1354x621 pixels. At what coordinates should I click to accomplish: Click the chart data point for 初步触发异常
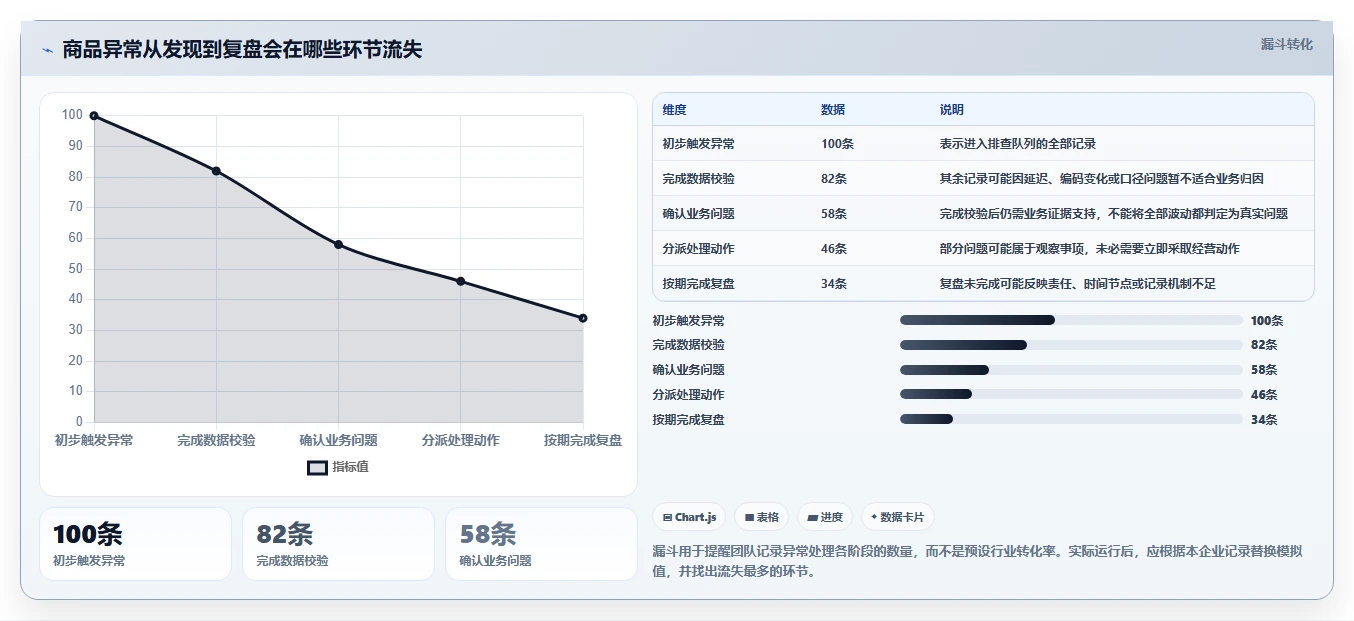point(94,116)
